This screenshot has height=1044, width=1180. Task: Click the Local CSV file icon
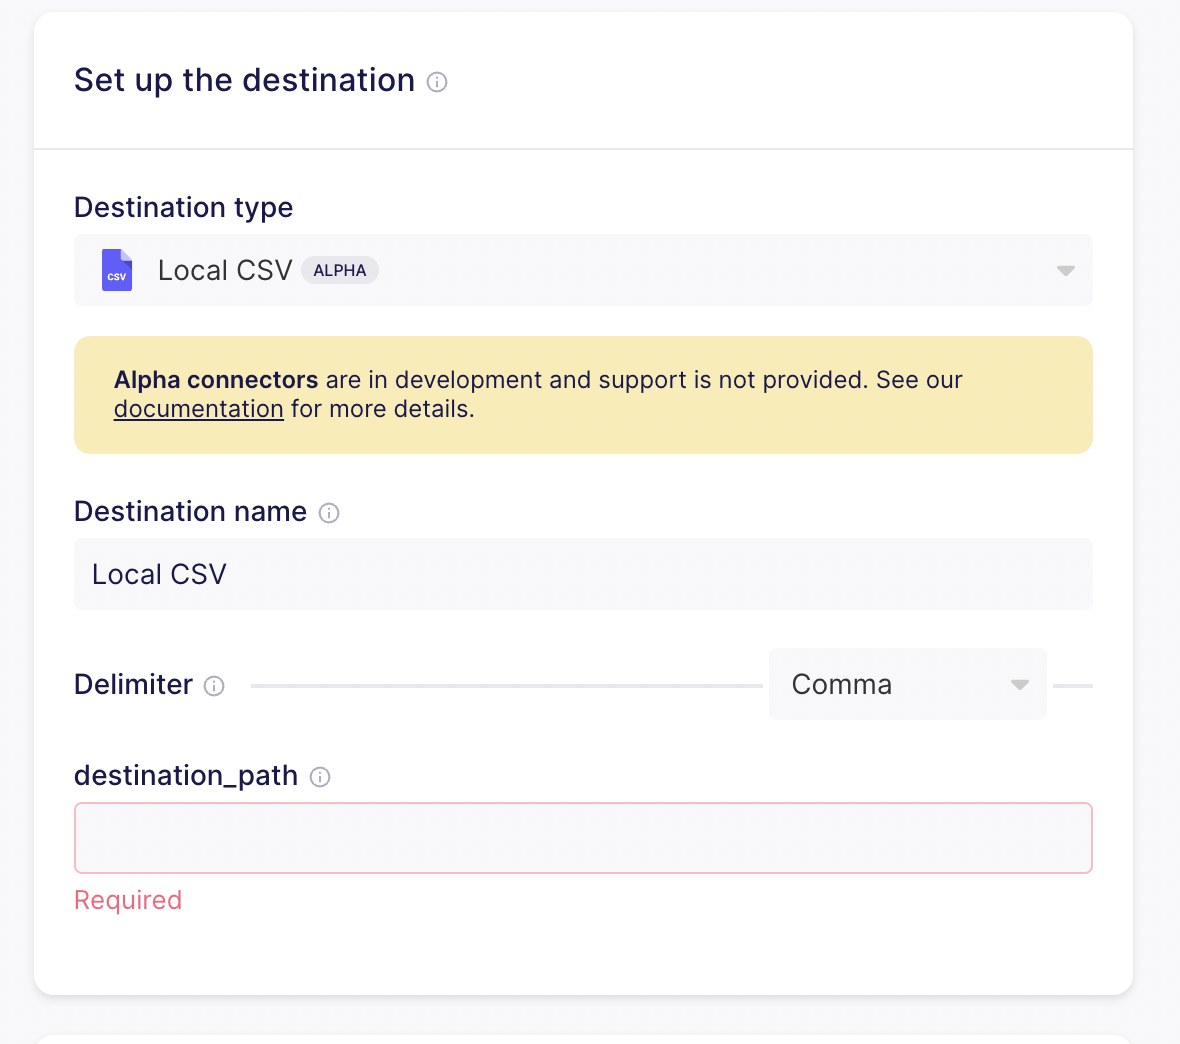(x=117, y=270)
